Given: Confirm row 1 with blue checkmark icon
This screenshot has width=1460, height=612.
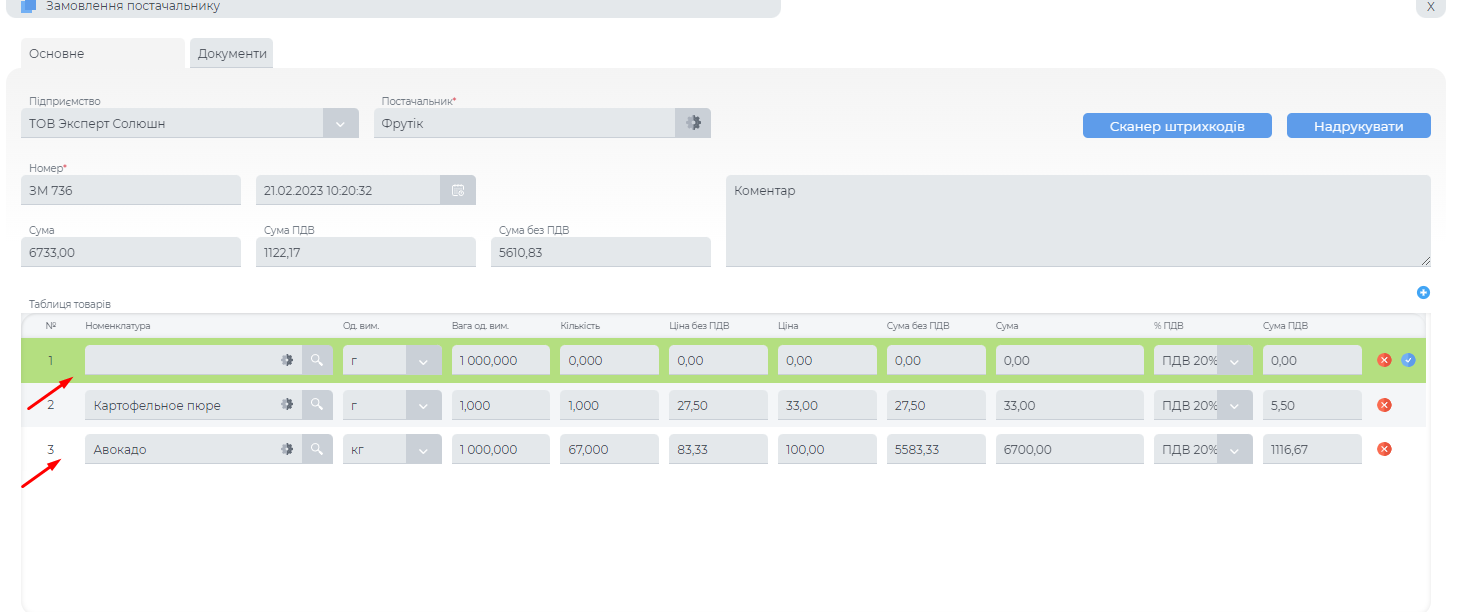Looking at the screenshot, I should coord(1408,360).
